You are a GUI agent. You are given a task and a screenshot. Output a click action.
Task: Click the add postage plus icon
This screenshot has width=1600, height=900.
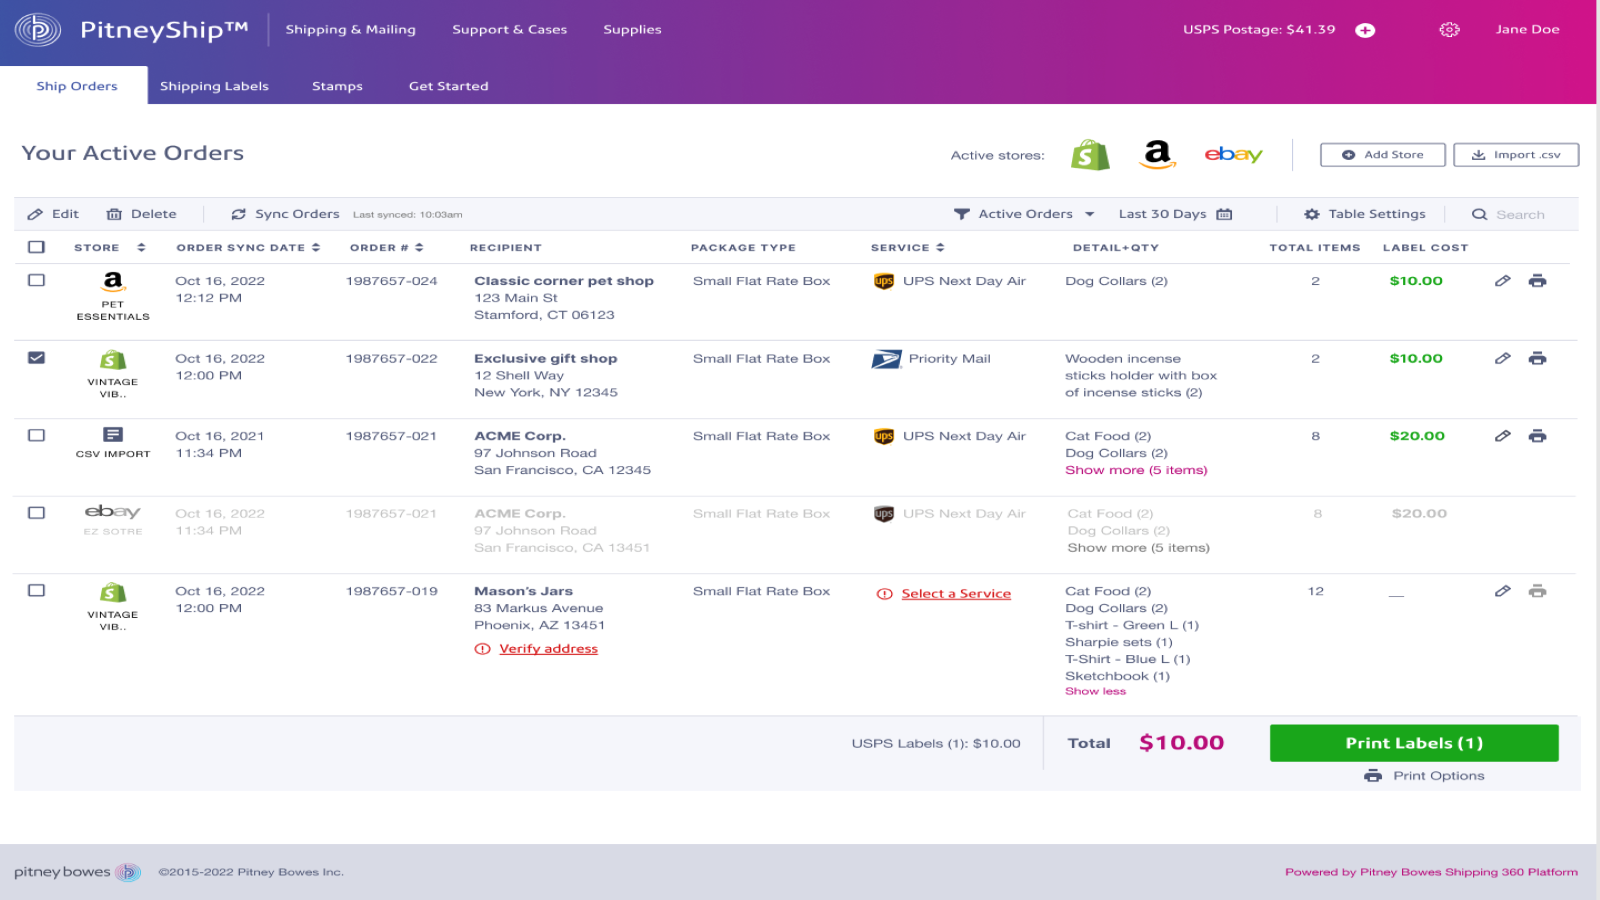click(1364, 29)
